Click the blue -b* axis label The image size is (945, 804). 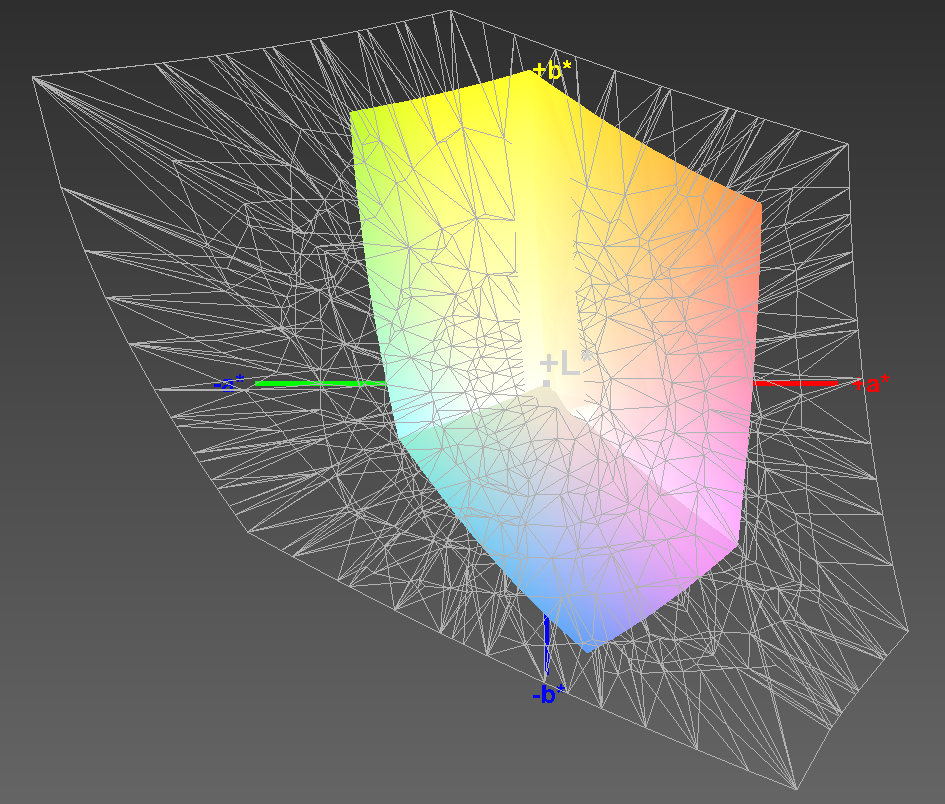pyautogui.click(x=548, y=694)
